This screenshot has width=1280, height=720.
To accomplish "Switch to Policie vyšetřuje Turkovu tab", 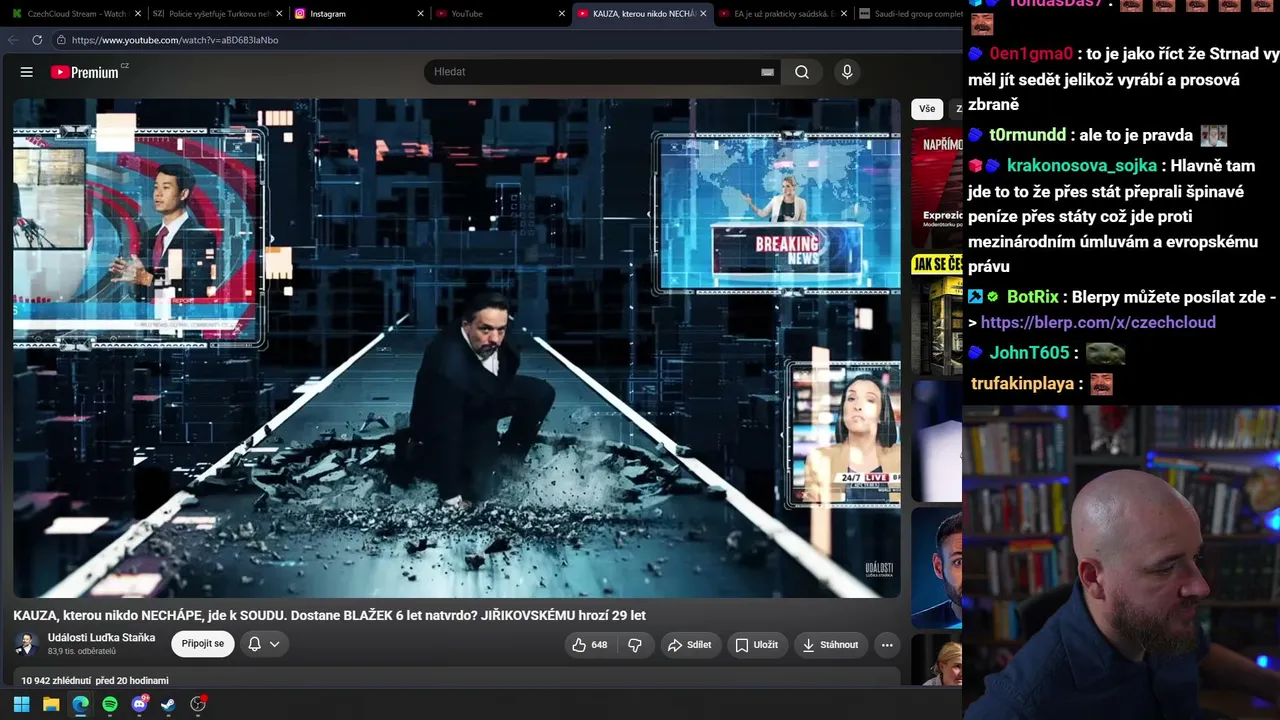I will (x=215, y=14).
